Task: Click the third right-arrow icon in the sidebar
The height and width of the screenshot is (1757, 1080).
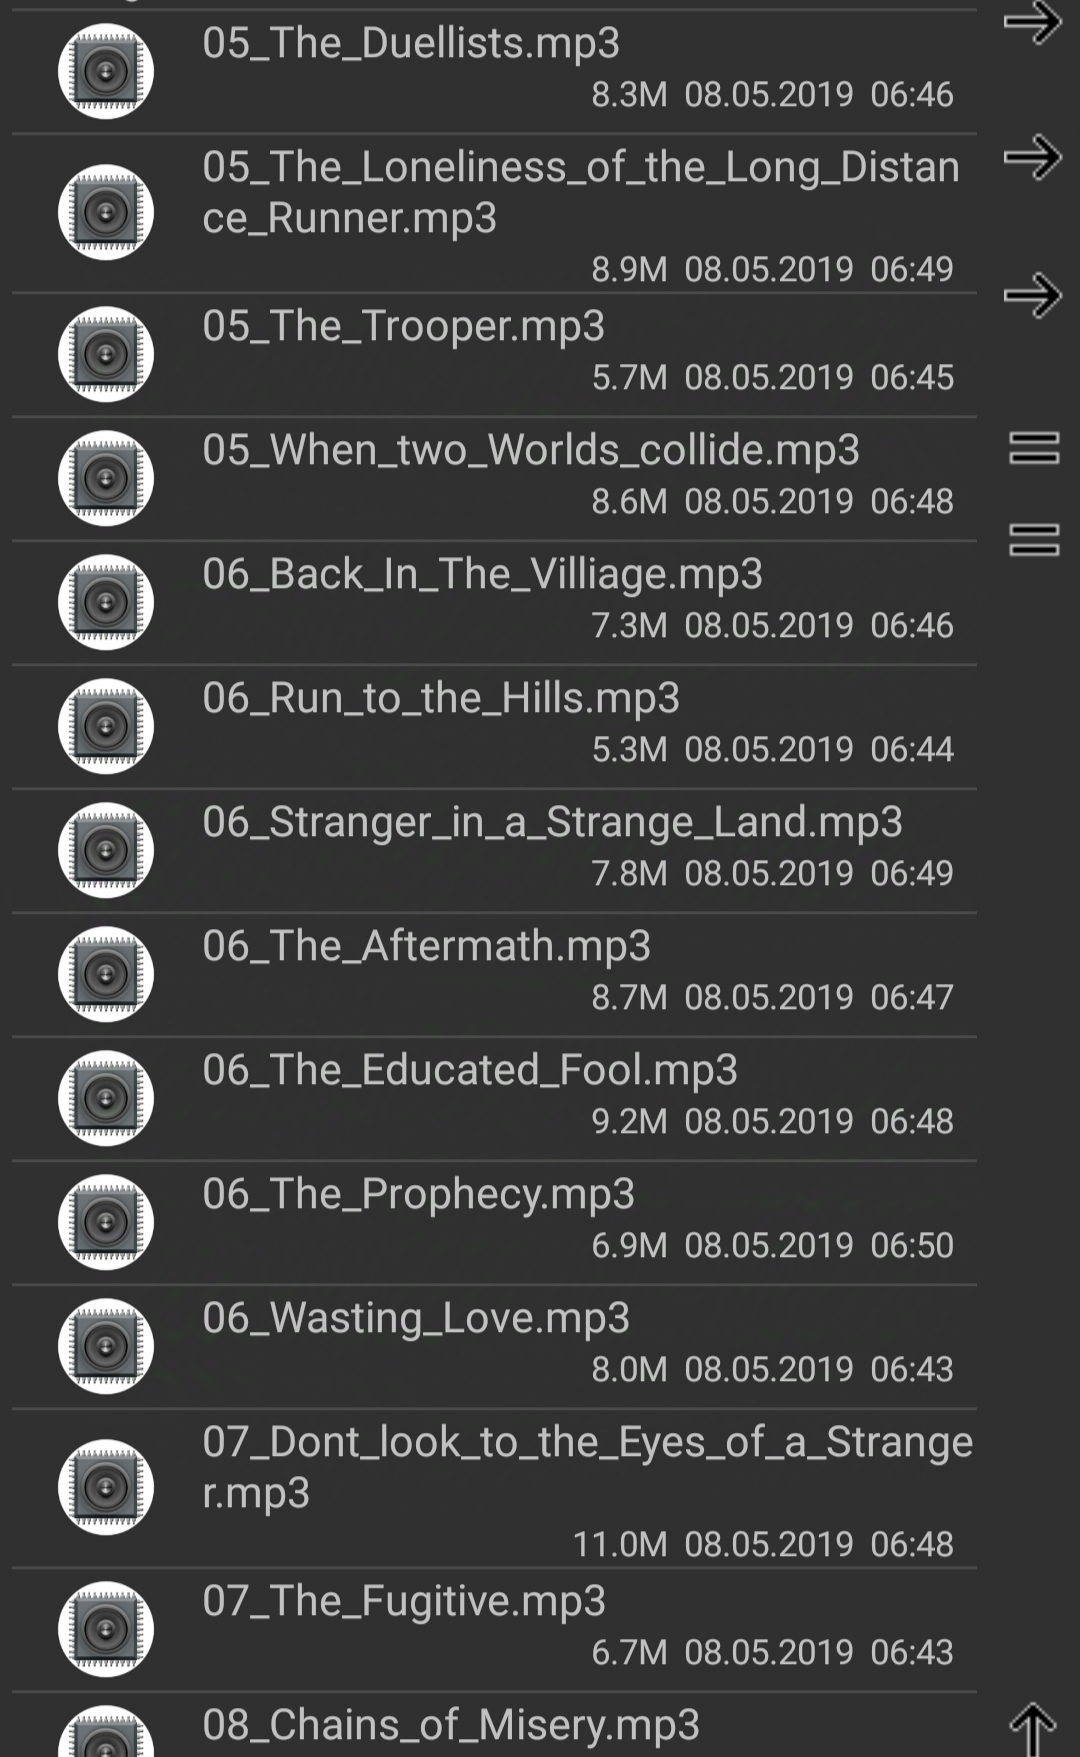Action: (x=1033, y=295)
